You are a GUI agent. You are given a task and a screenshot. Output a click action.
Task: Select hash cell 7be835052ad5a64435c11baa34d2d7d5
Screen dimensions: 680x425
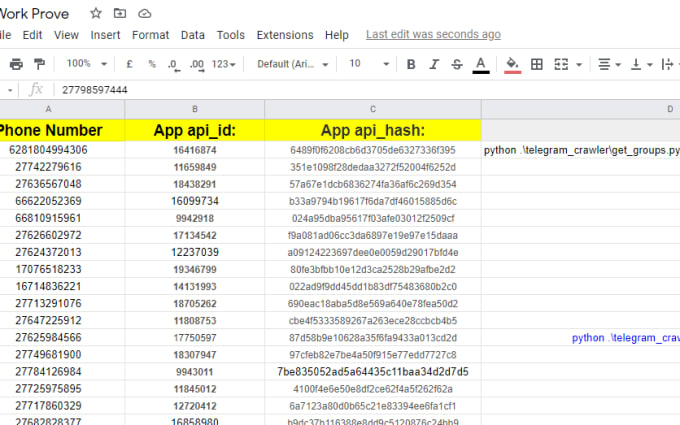click(373, 372)
